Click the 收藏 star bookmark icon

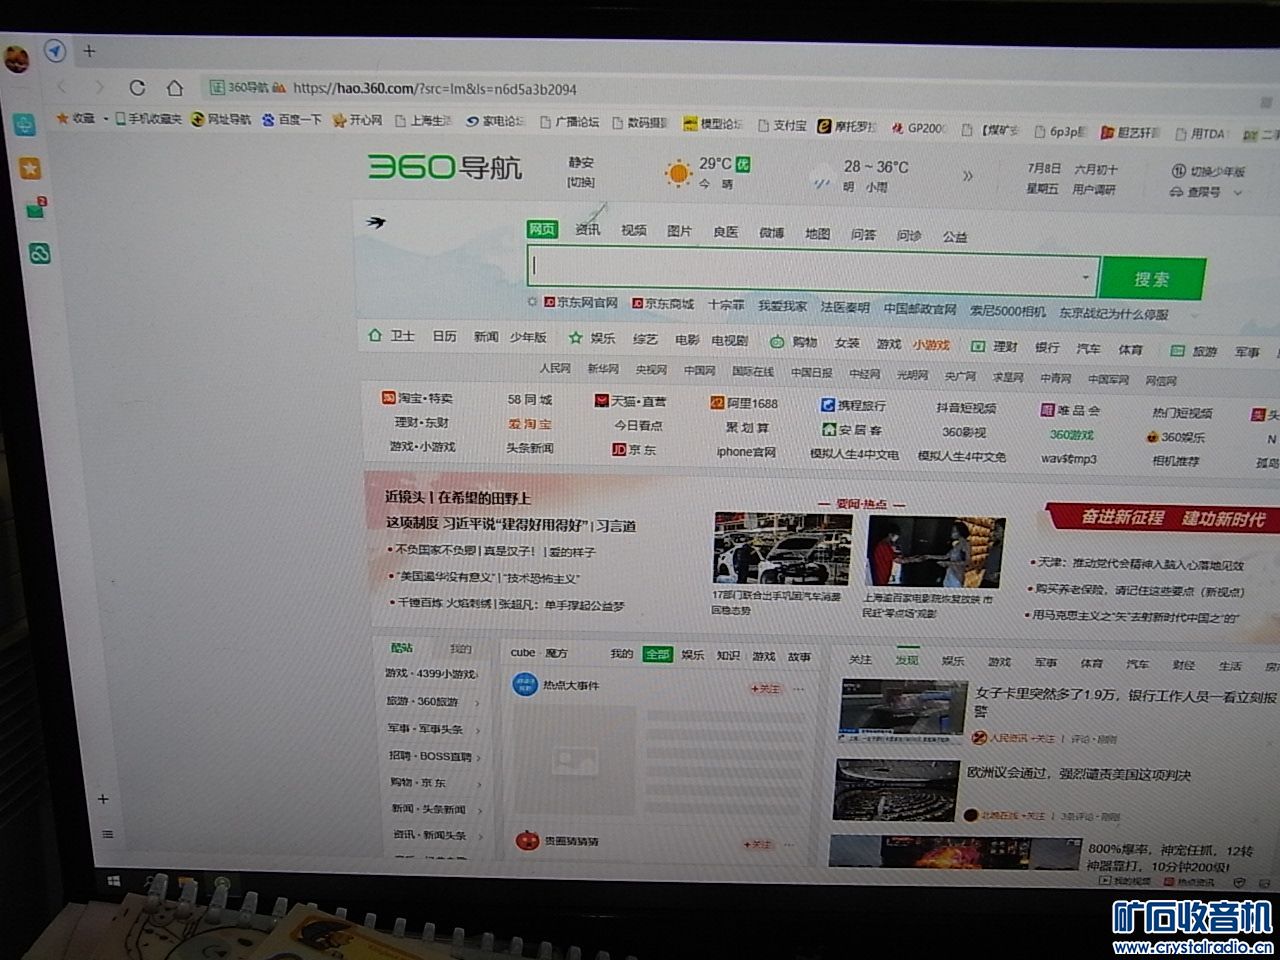[63, 118]
